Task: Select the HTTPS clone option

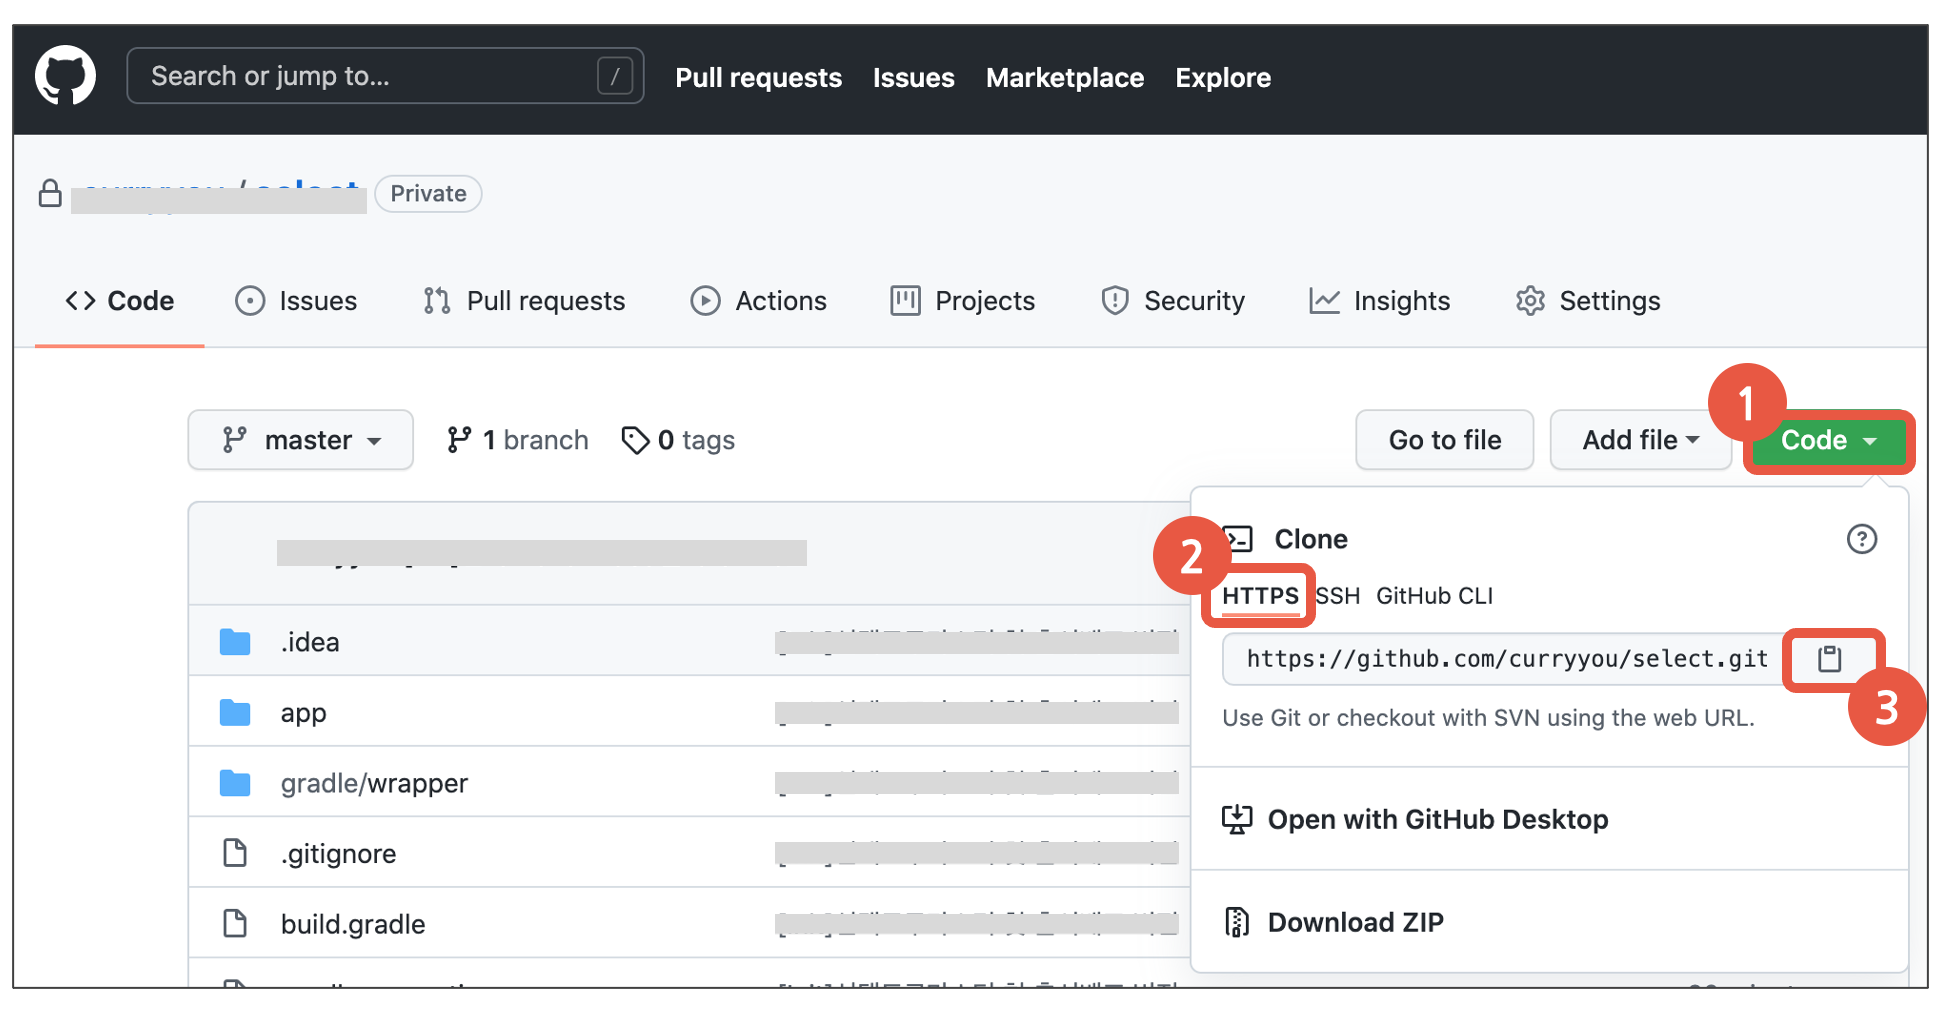Action: [1260, 596]
